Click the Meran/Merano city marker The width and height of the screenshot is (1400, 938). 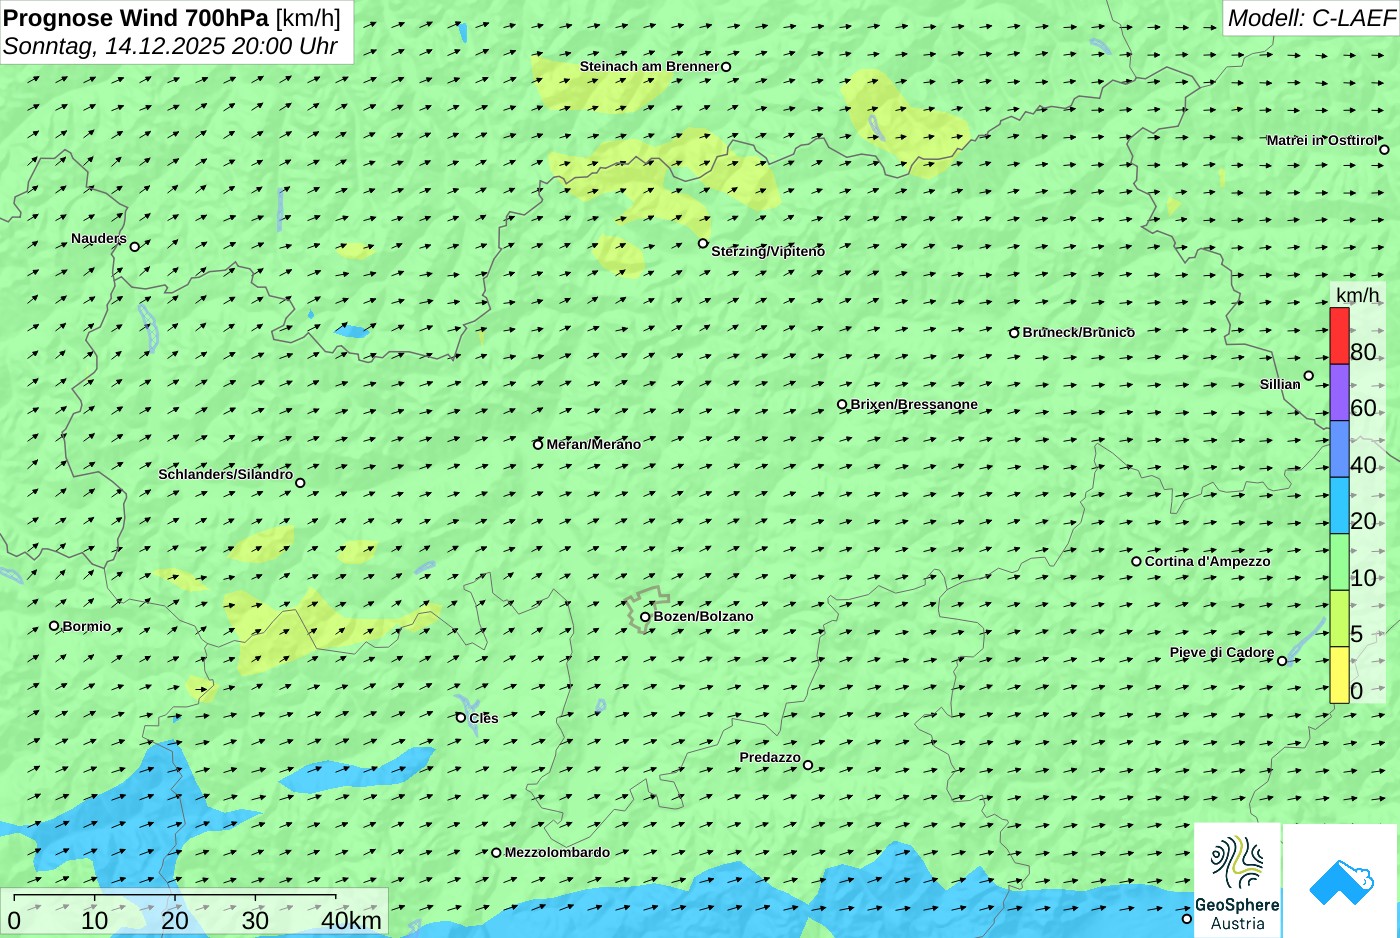click(538, 444)
